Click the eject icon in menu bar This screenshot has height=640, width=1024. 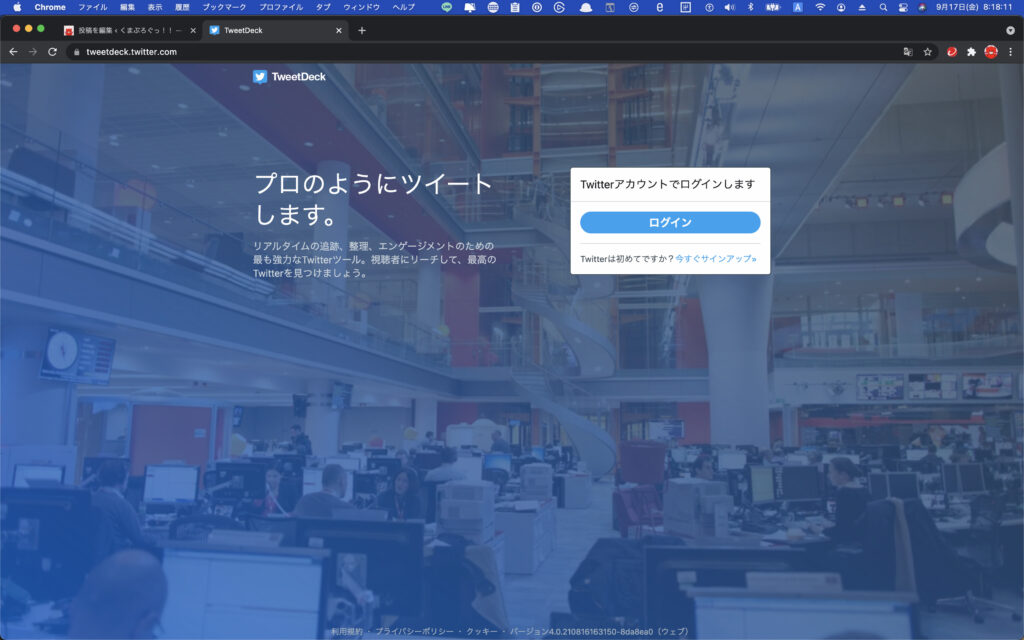862,7
